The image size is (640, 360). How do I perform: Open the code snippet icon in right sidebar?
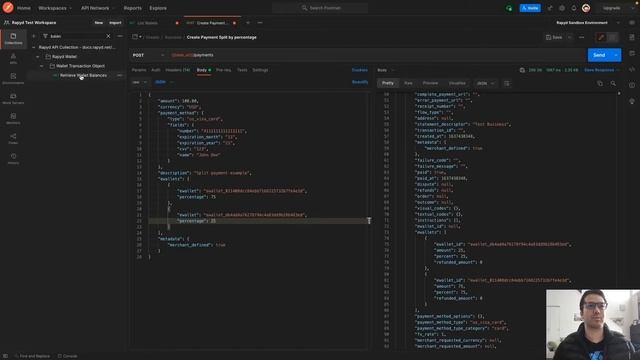632,69
